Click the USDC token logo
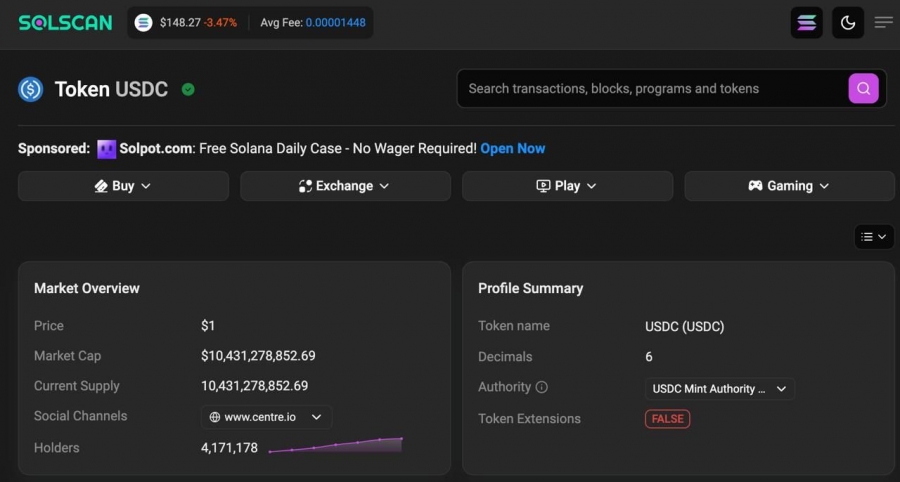The height and width of the screenshot is (482, 900). click(x=30, y=90)
